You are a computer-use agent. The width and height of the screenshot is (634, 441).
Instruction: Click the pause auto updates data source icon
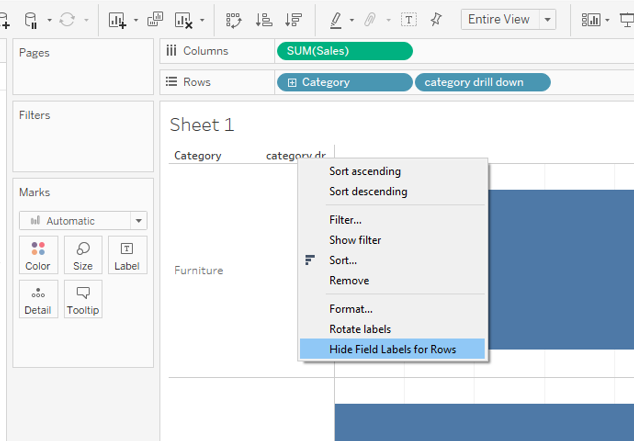31,20
